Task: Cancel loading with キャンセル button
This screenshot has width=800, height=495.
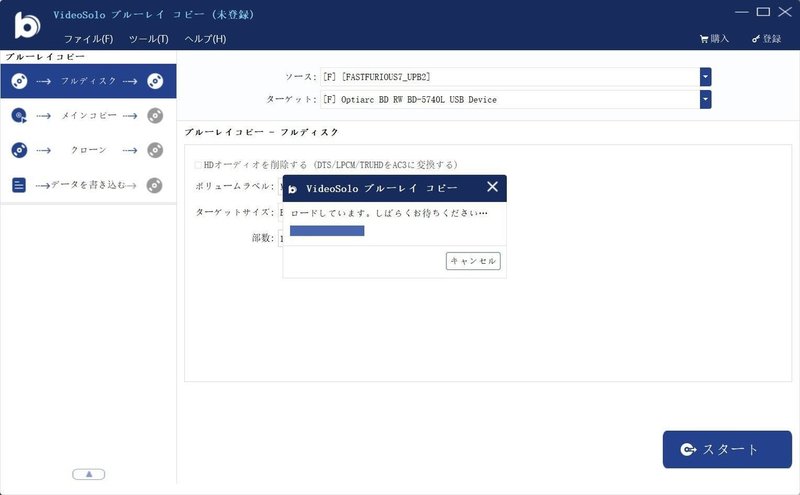Action: coord(473,261)
